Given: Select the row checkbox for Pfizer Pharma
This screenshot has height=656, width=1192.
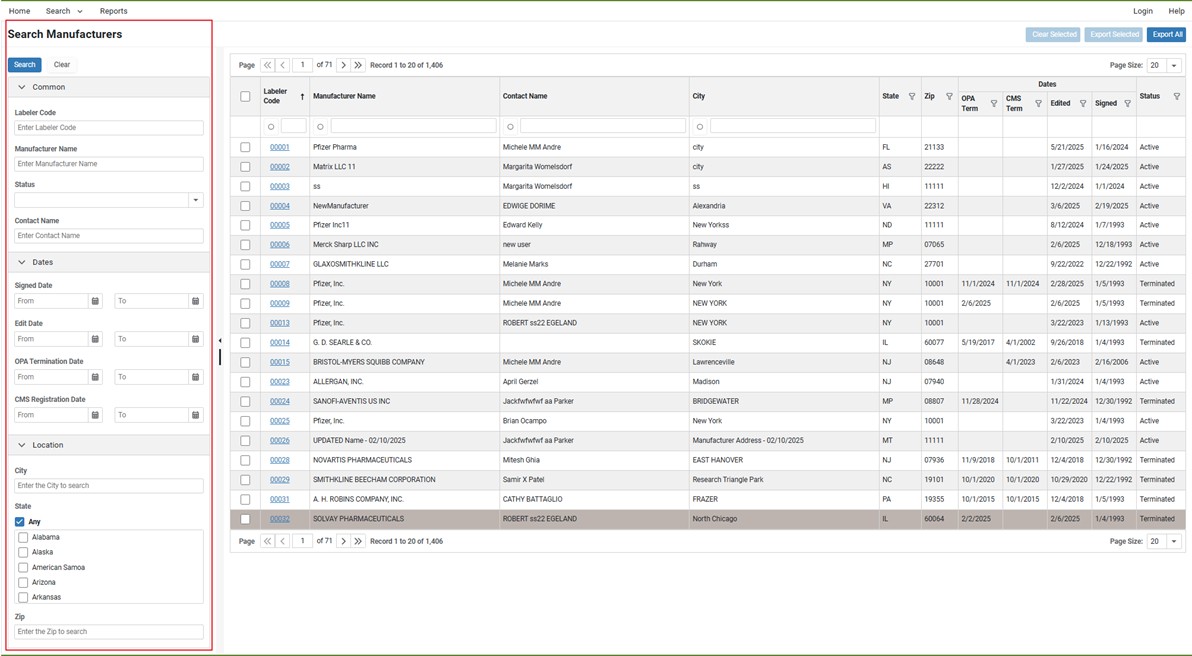Looking at the screenshot, I should pyautogui.click(x=245, y=147).
